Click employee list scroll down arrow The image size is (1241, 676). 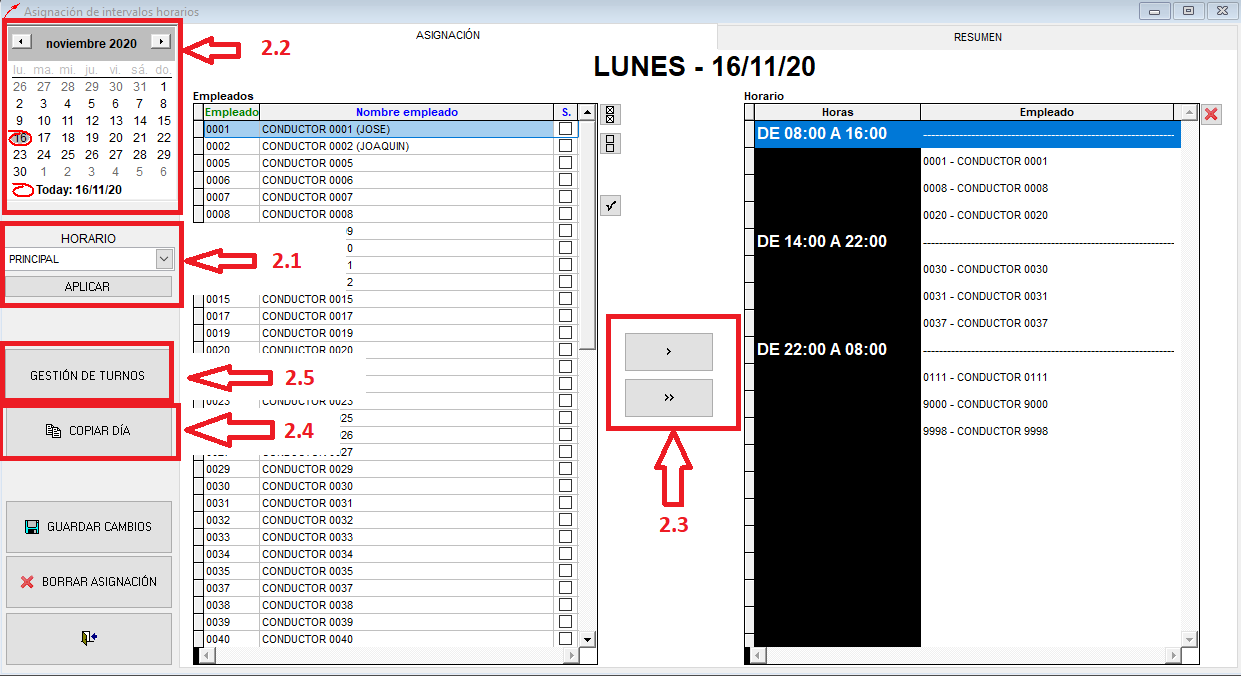coord(588,639)
